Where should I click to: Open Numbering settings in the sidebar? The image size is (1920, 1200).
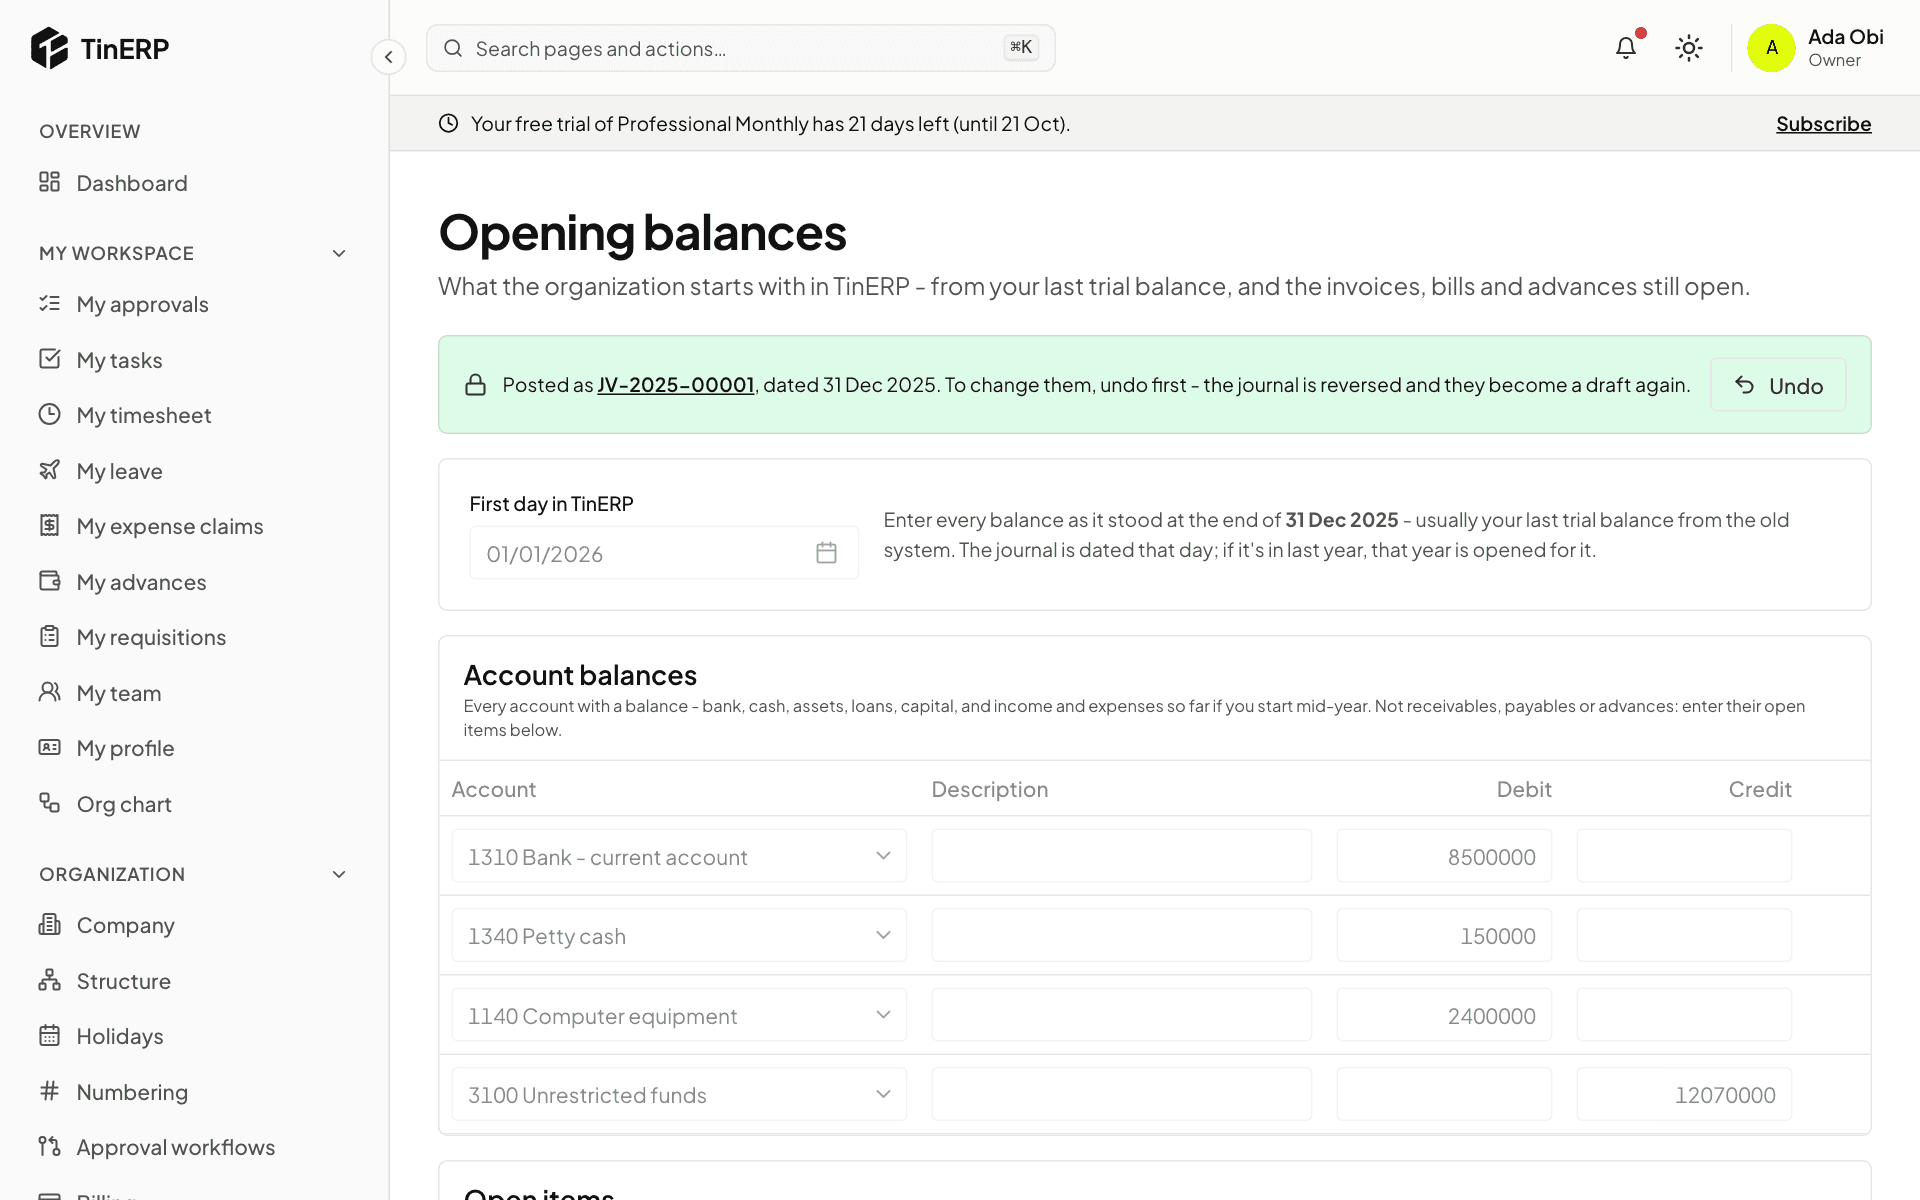[132, 1092]
